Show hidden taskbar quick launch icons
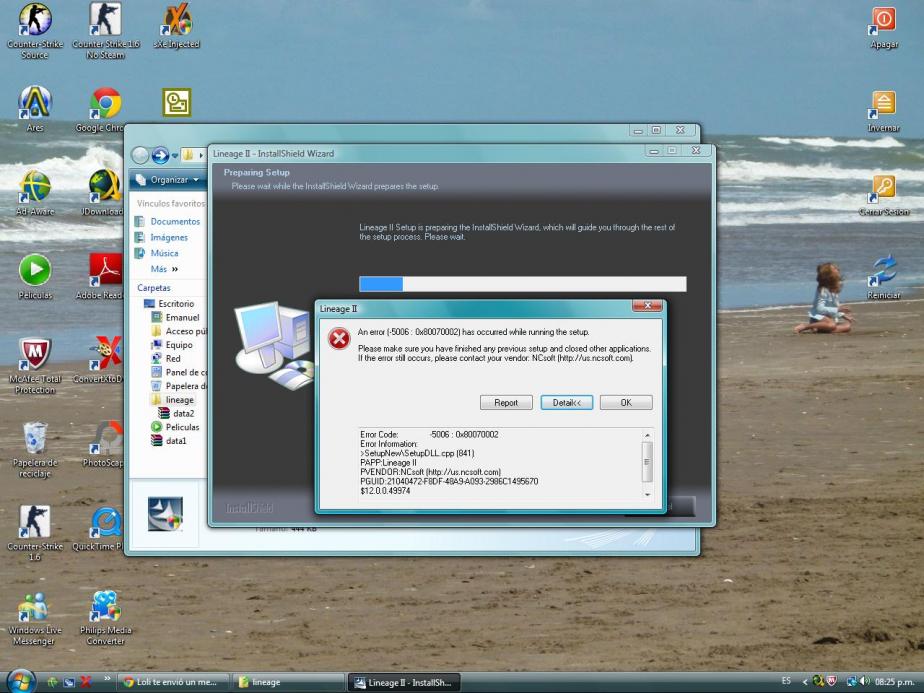 coord(107,678)
